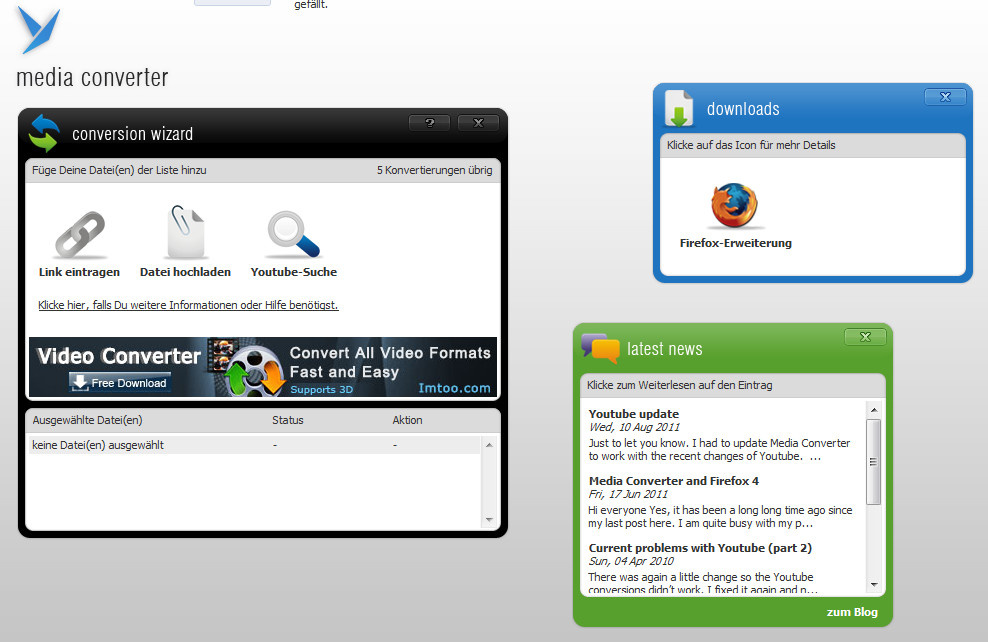Viewport: 988px width, 642px height.
Task: Click the media converter bird logo
Action: tap(39, 30)
